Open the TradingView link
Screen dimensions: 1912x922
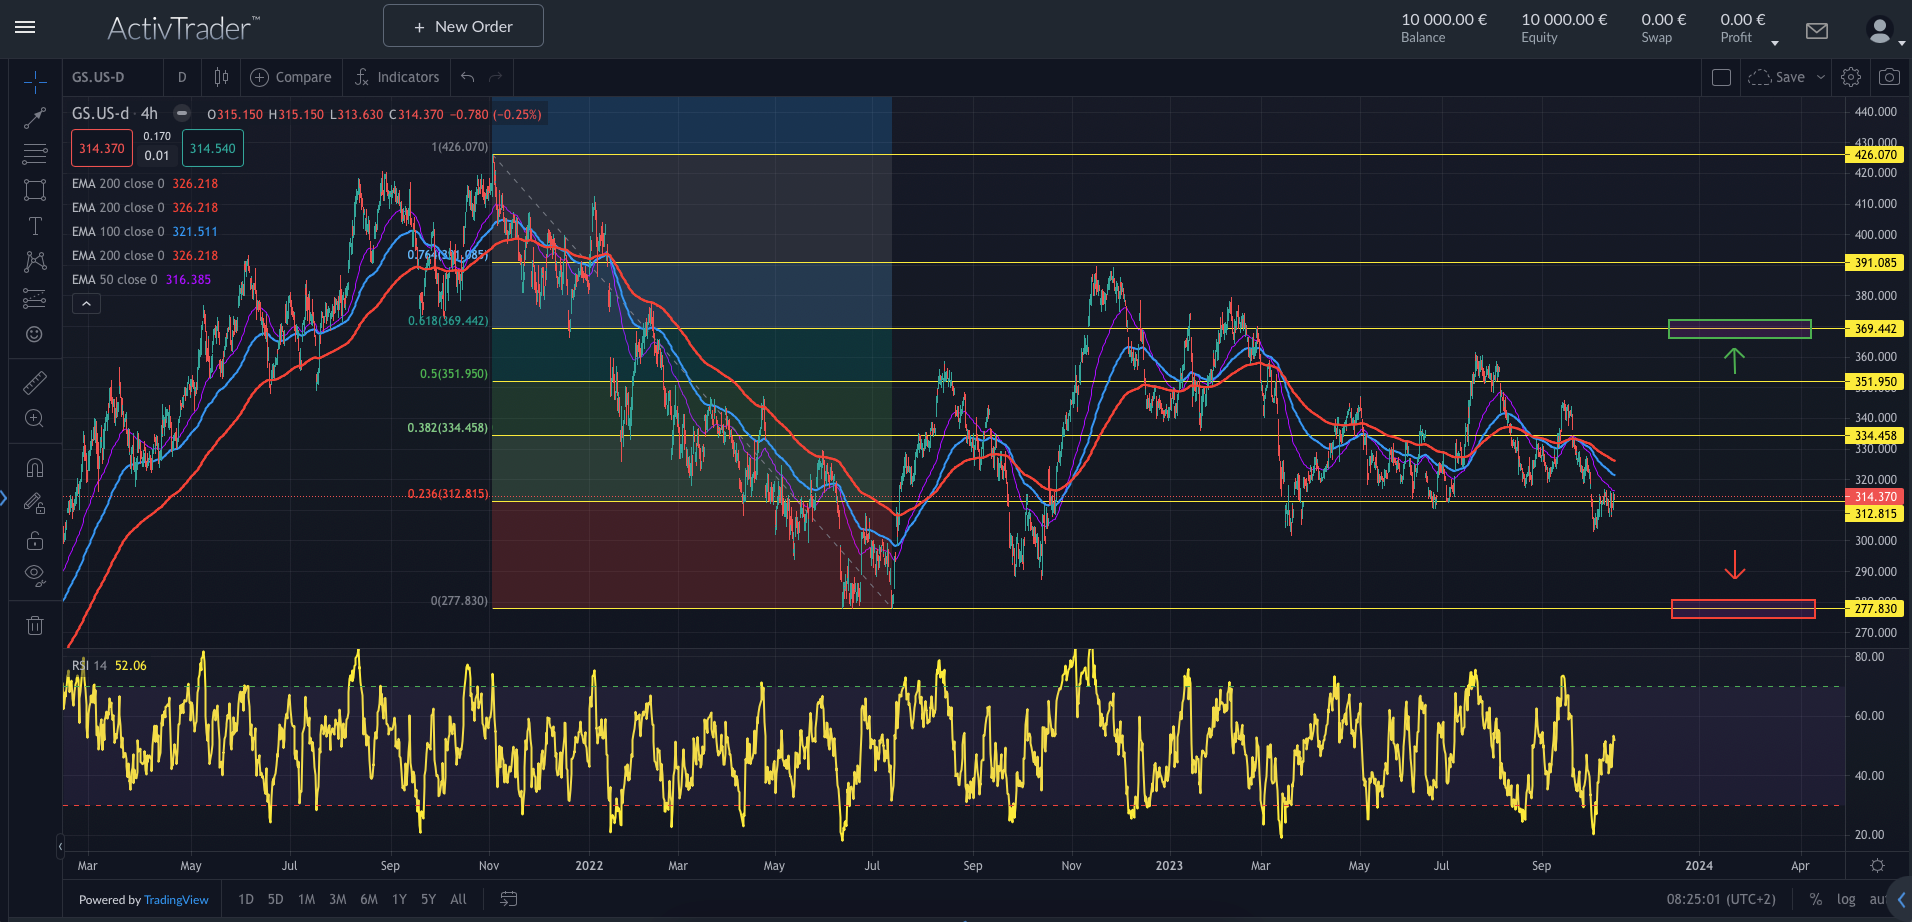point(176,899)
